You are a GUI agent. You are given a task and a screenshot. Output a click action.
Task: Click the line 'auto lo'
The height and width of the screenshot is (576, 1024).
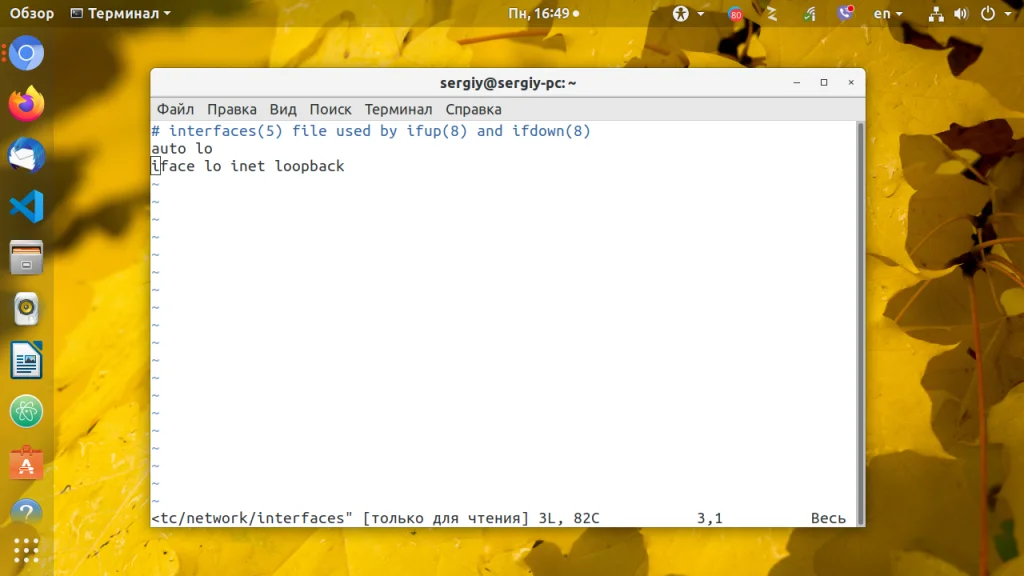182,148
